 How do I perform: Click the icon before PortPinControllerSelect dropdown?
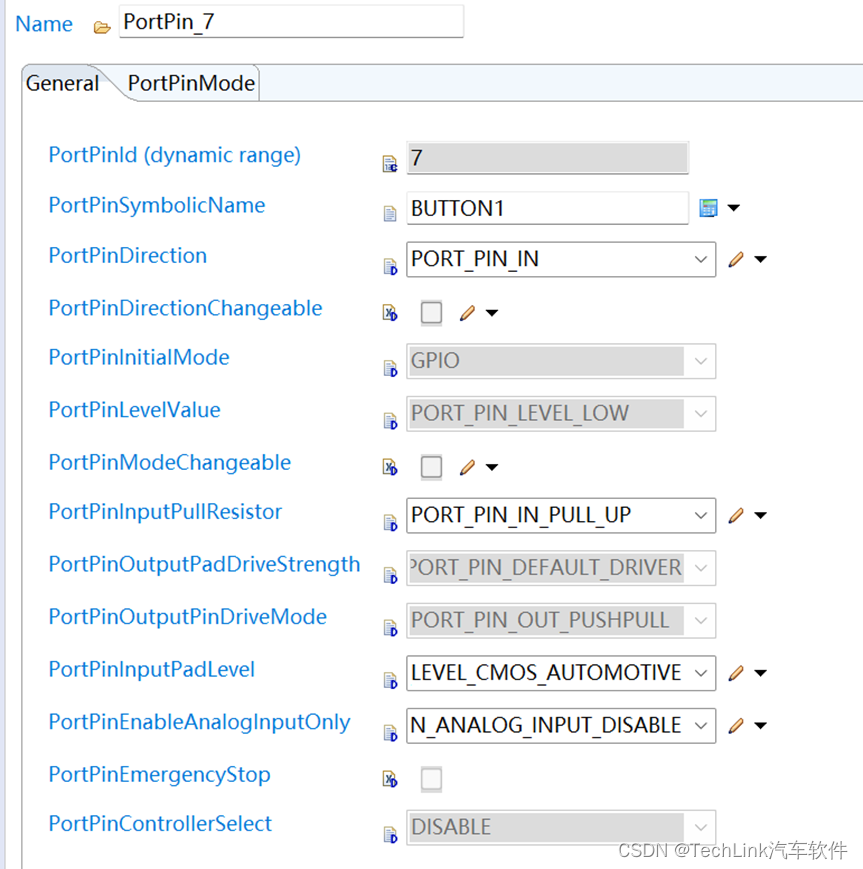[x=391, y=834]
